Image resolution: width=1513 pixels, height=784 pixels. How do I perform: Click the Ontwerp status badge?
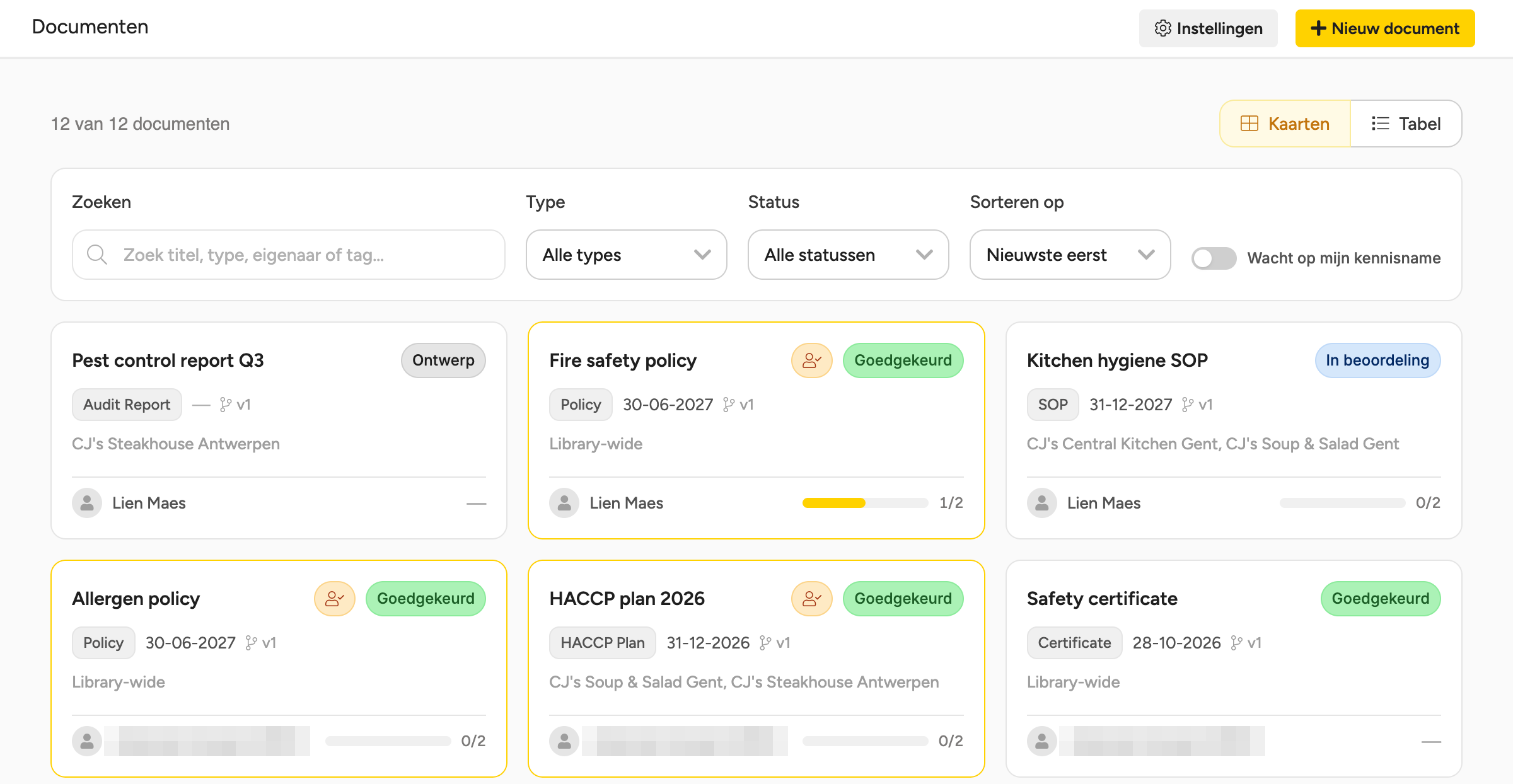(x=443, y=361)
